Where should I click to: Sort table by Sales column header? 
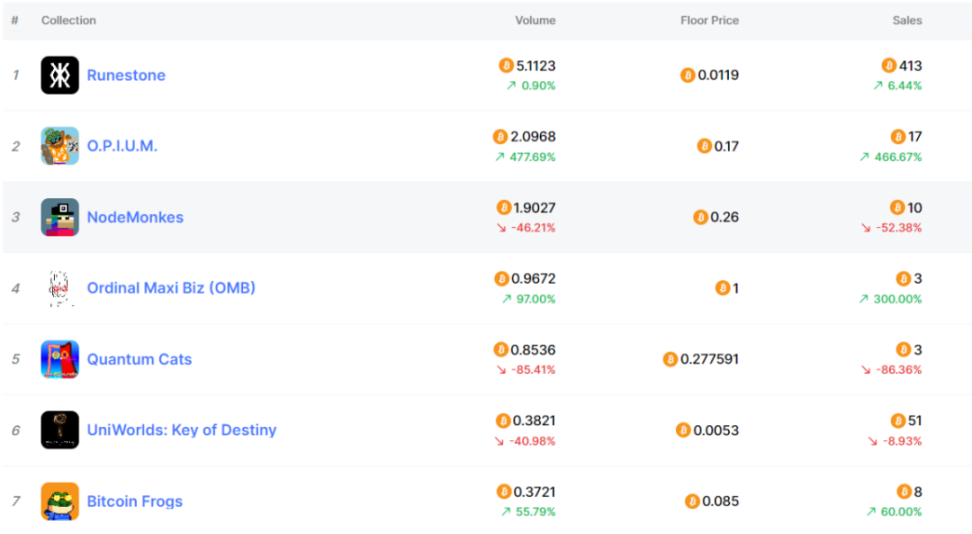point(907,20)
